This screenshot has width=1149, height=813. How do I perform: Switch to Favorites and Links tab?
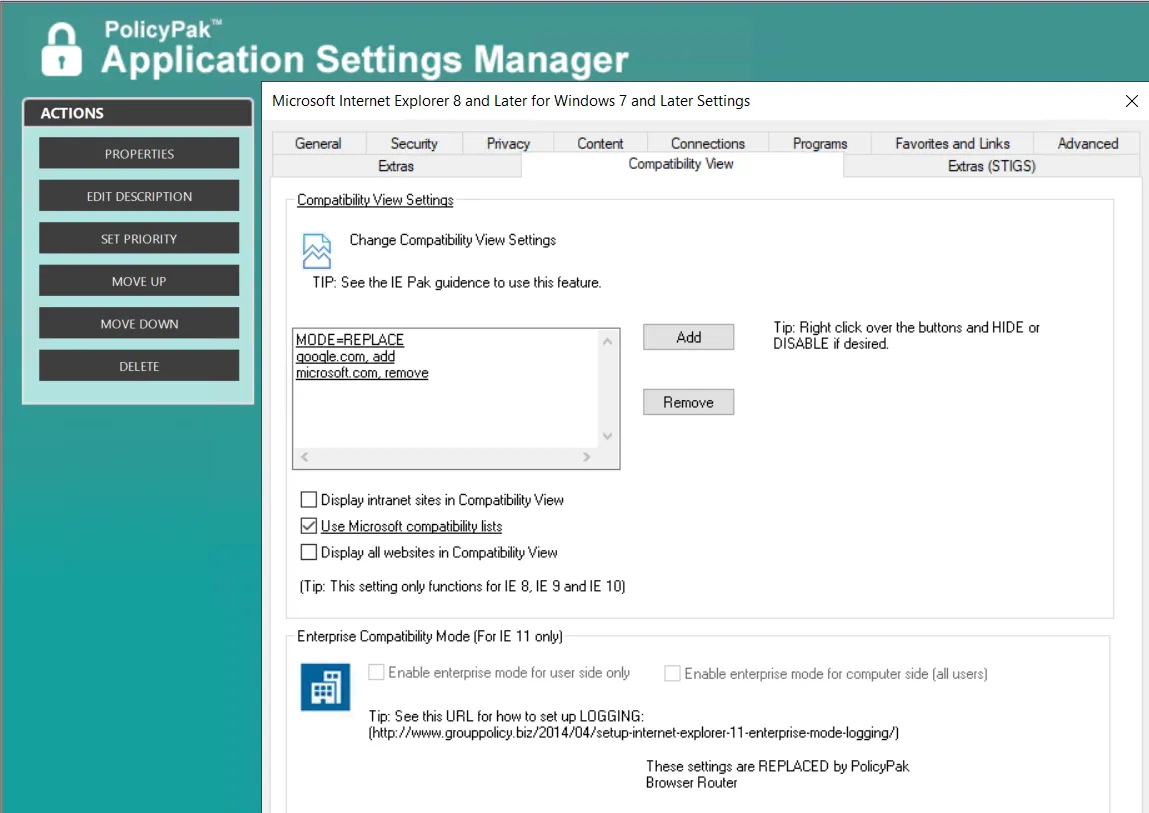click(952, 144)
